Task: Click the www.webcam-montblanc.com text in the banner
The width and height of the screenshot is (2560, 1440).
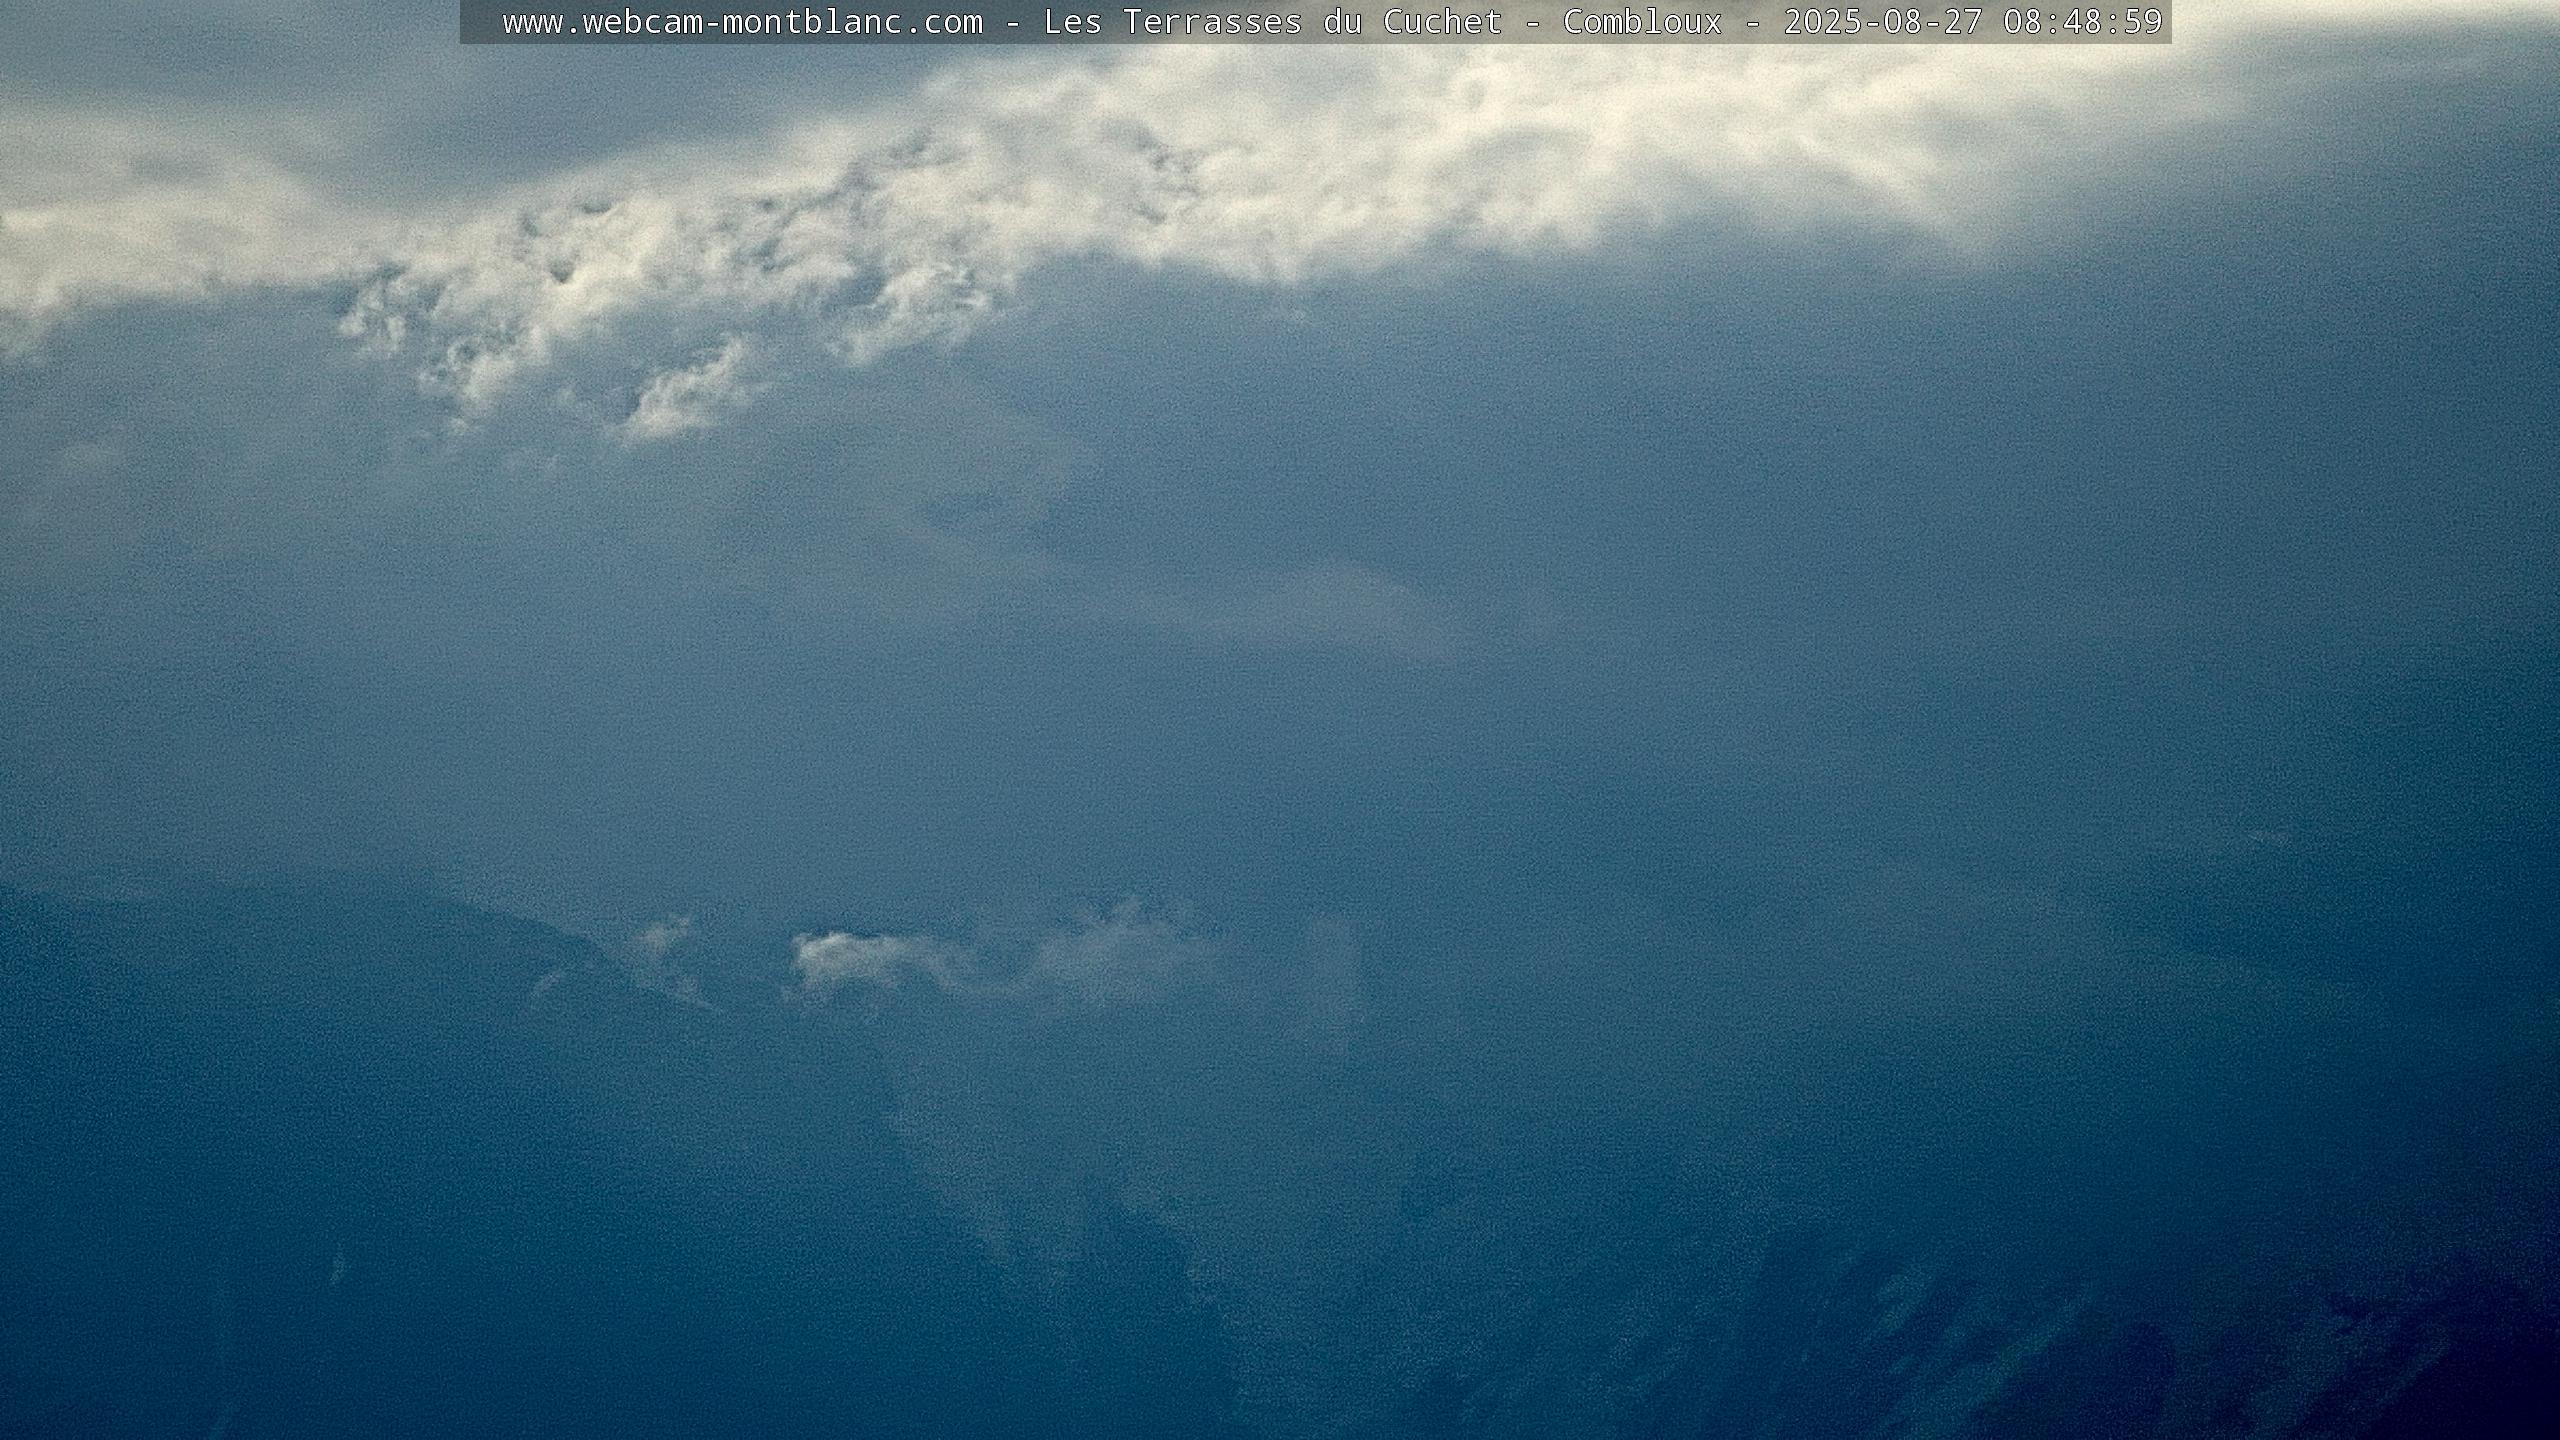Action: 742,22
